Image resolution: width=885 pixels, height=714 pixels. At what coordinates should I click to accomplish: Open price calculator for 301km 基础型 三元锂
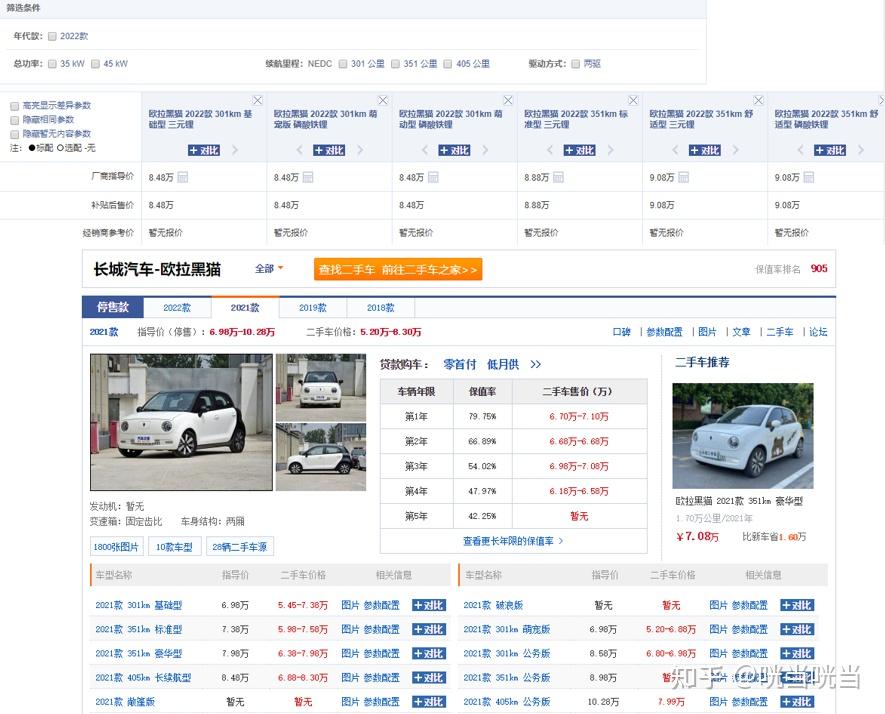[x=182, y=178]
